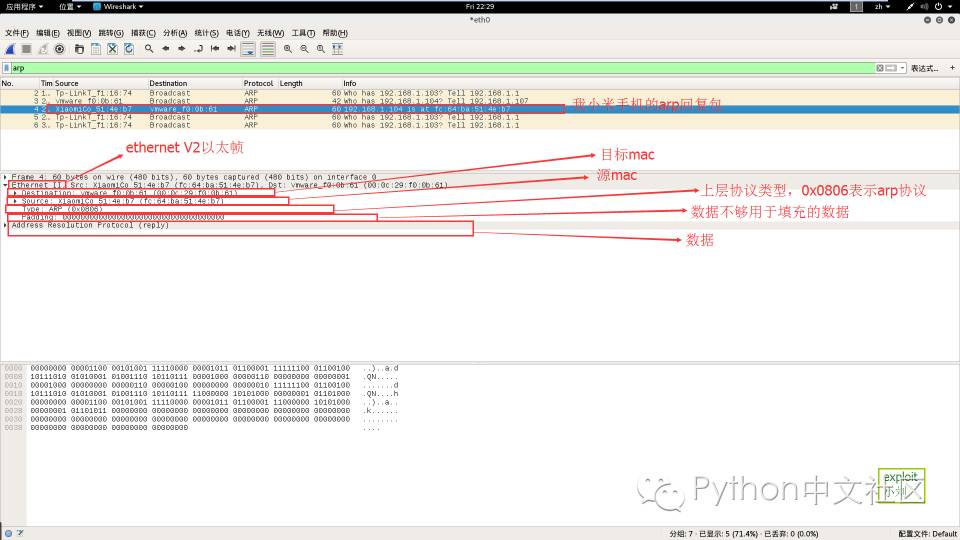Expand Address Resolution Protocol (reply) node
The height and width of the screenshot is (540, 960).
click(x=6, y=225)
